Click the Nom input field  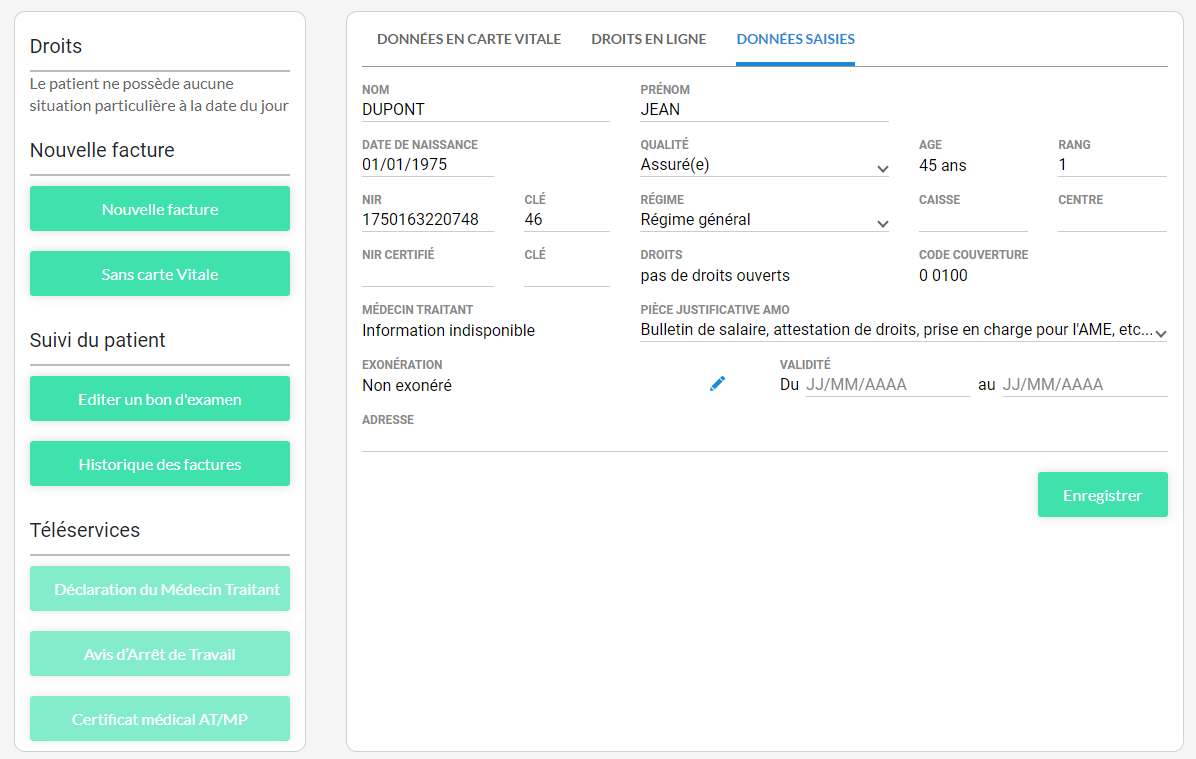[485, 111]
